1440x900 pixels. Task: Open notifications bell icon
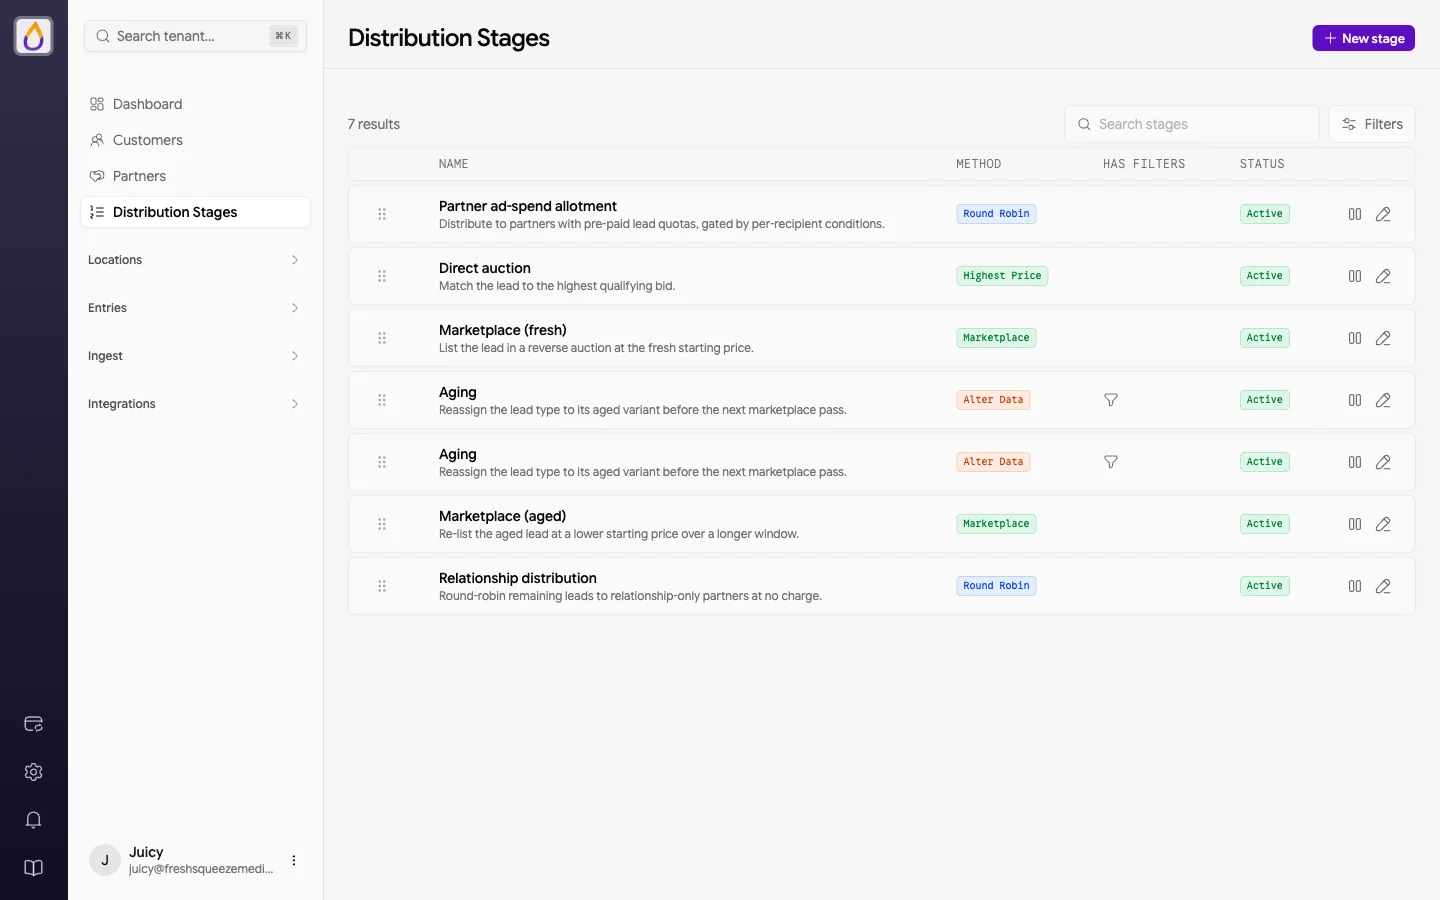click(x=33, y=820)
